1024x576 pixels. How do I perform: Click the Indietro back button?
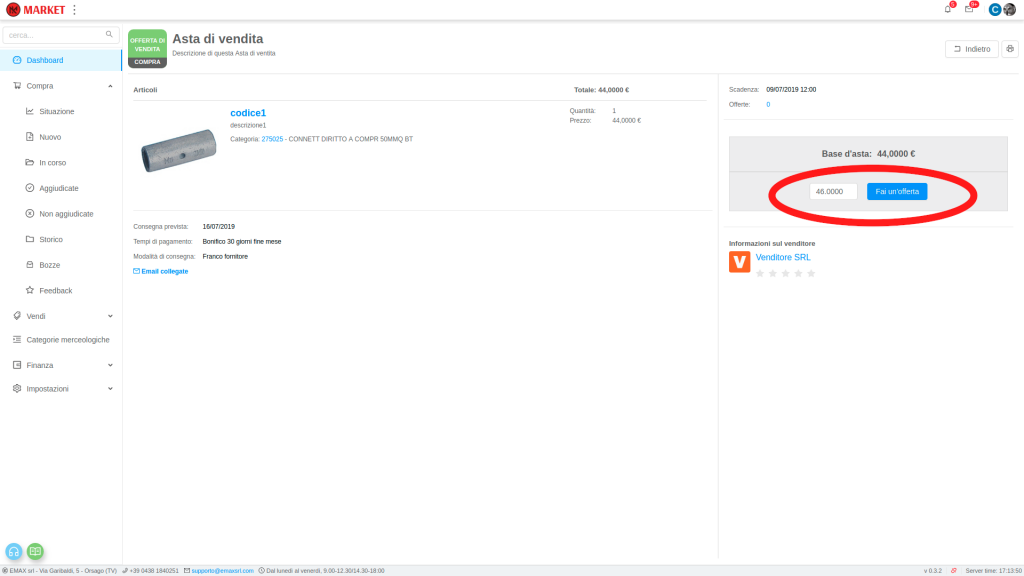pos(971,49)
